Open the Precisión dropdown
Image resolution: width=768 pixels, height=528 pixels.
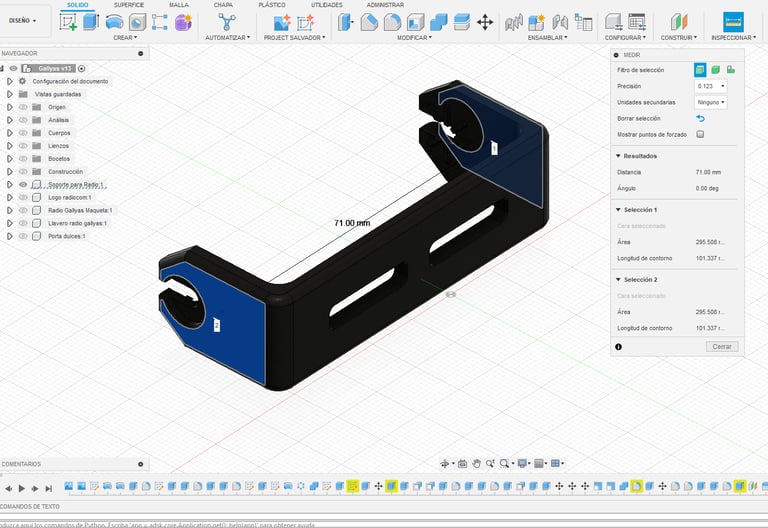pos(710,87)
